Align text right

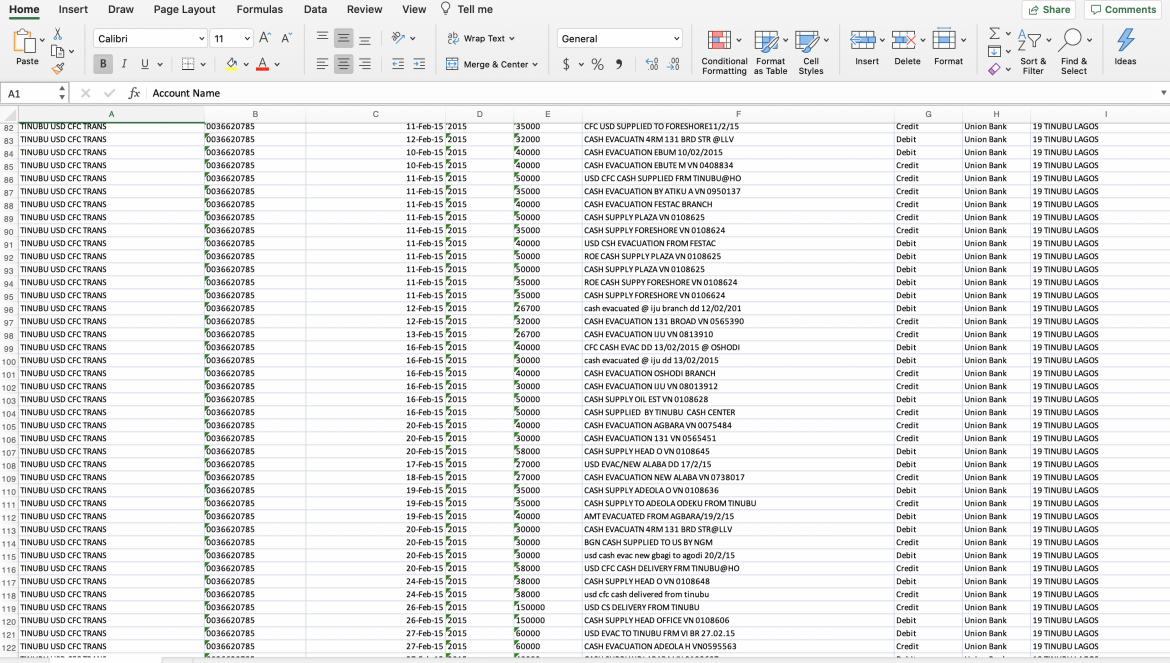365,64
